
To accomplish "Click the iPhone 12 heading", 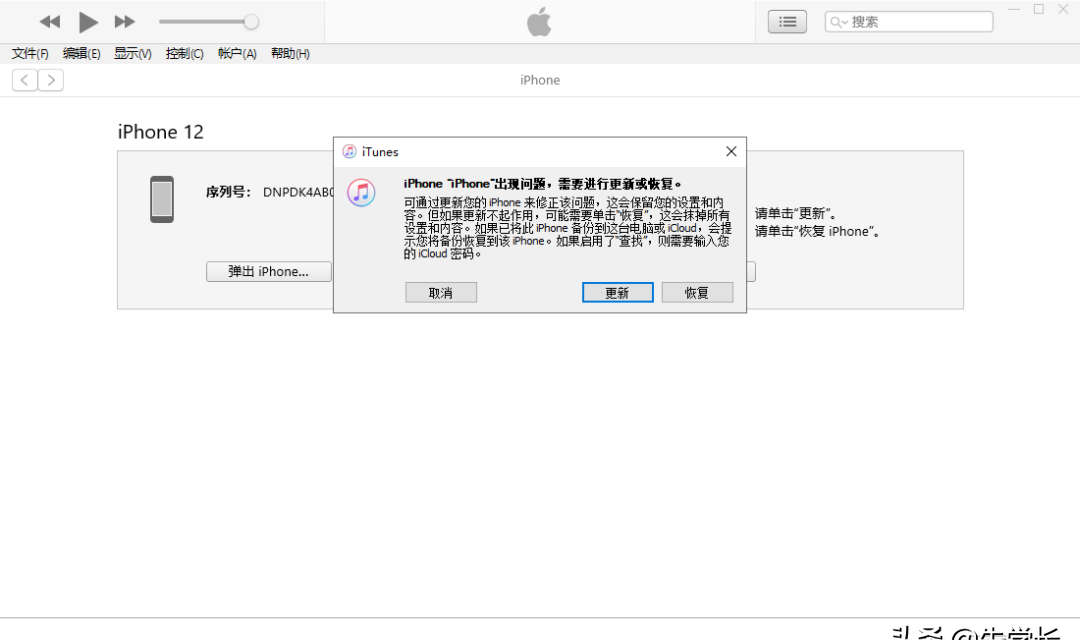I will pos(160,132).
